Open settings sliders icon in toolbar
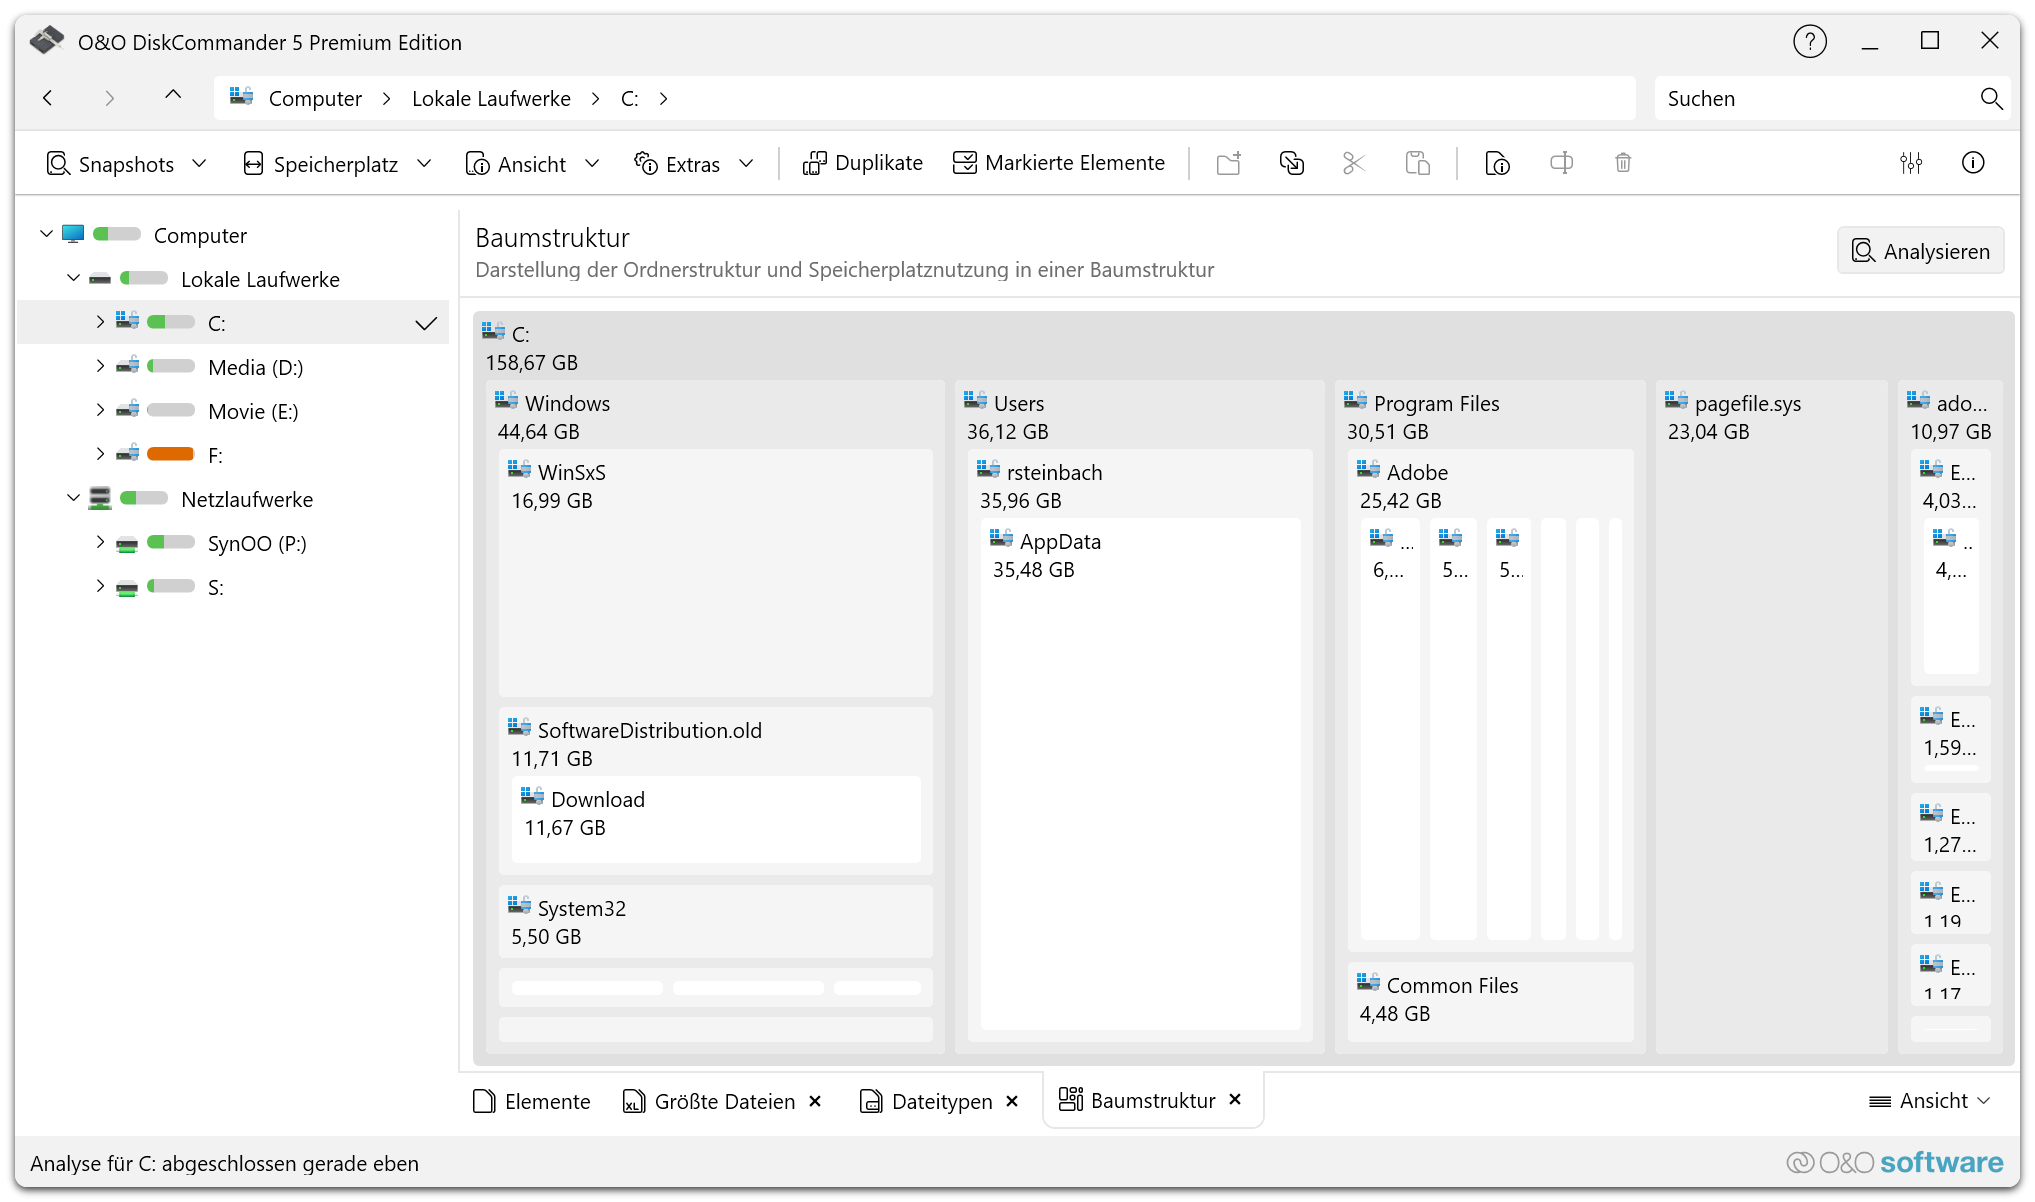Viewport: 2035px width, 1202px height. click(1911, 163)
